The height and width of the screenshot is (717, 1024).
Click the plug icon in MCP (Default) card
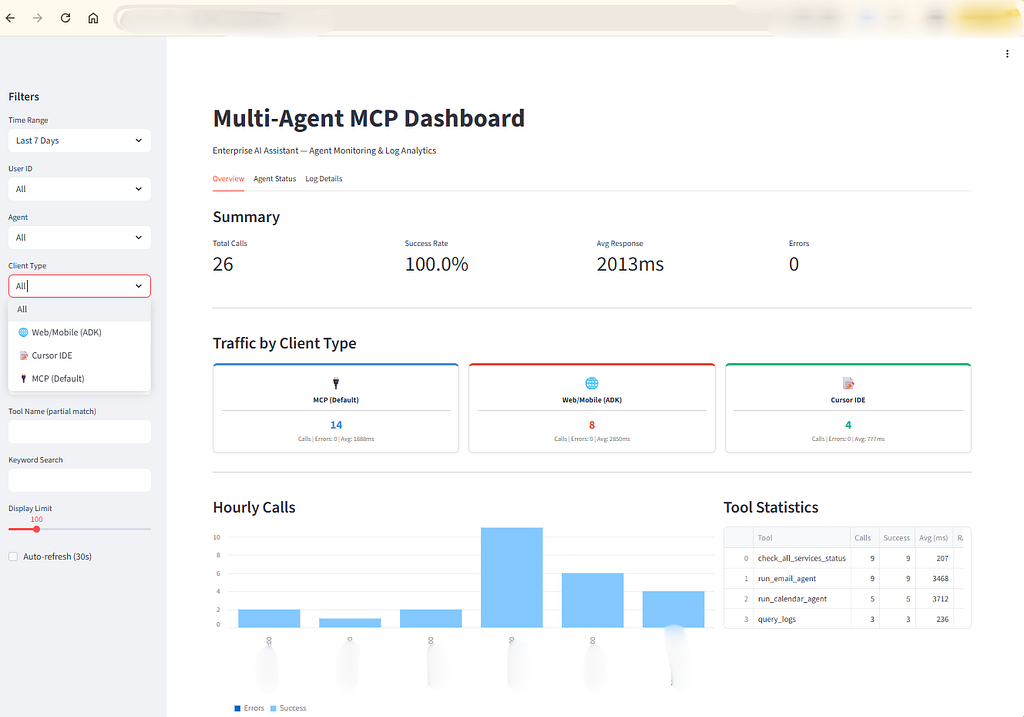click(x=336, y=383)
